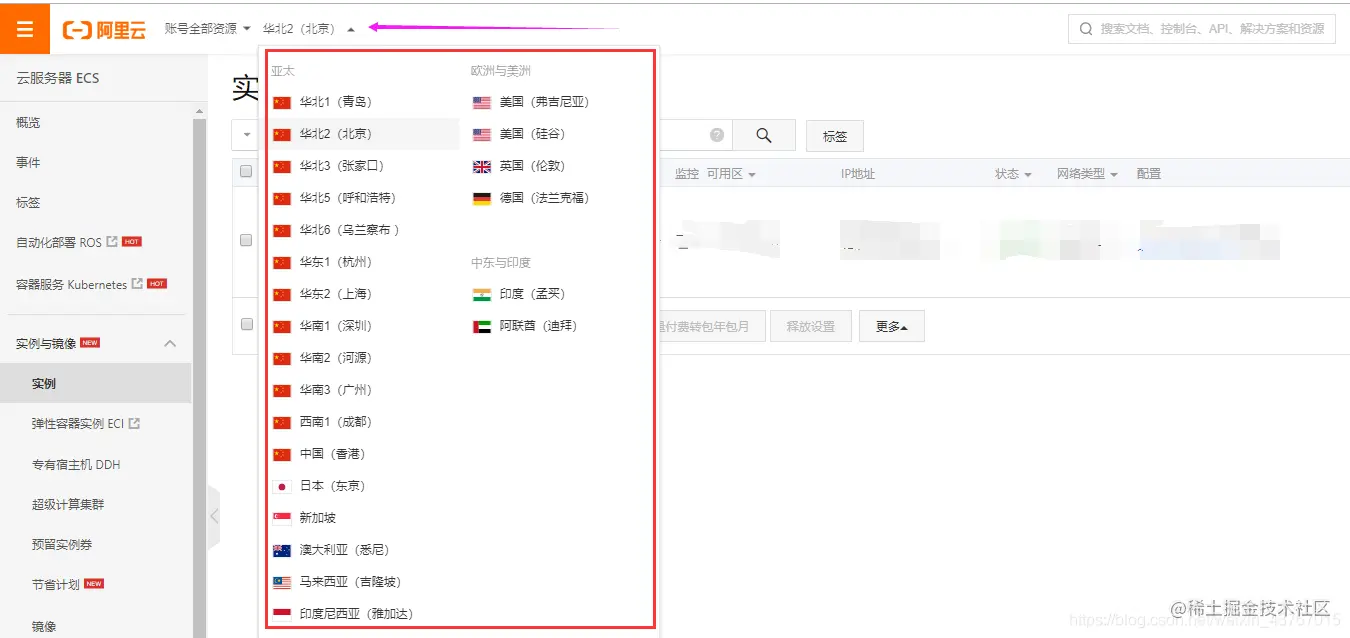Click the US flag beside 硅谷

point(482,134)
